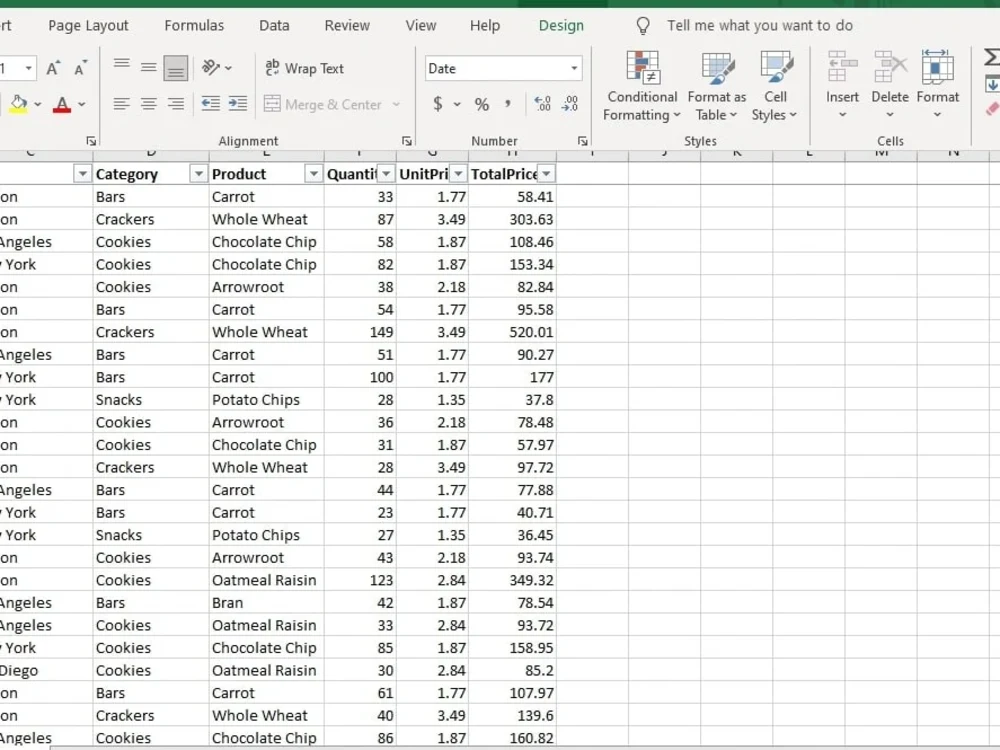Click Tell me what you want search
Screen dimensions: 1000x750
760,26
